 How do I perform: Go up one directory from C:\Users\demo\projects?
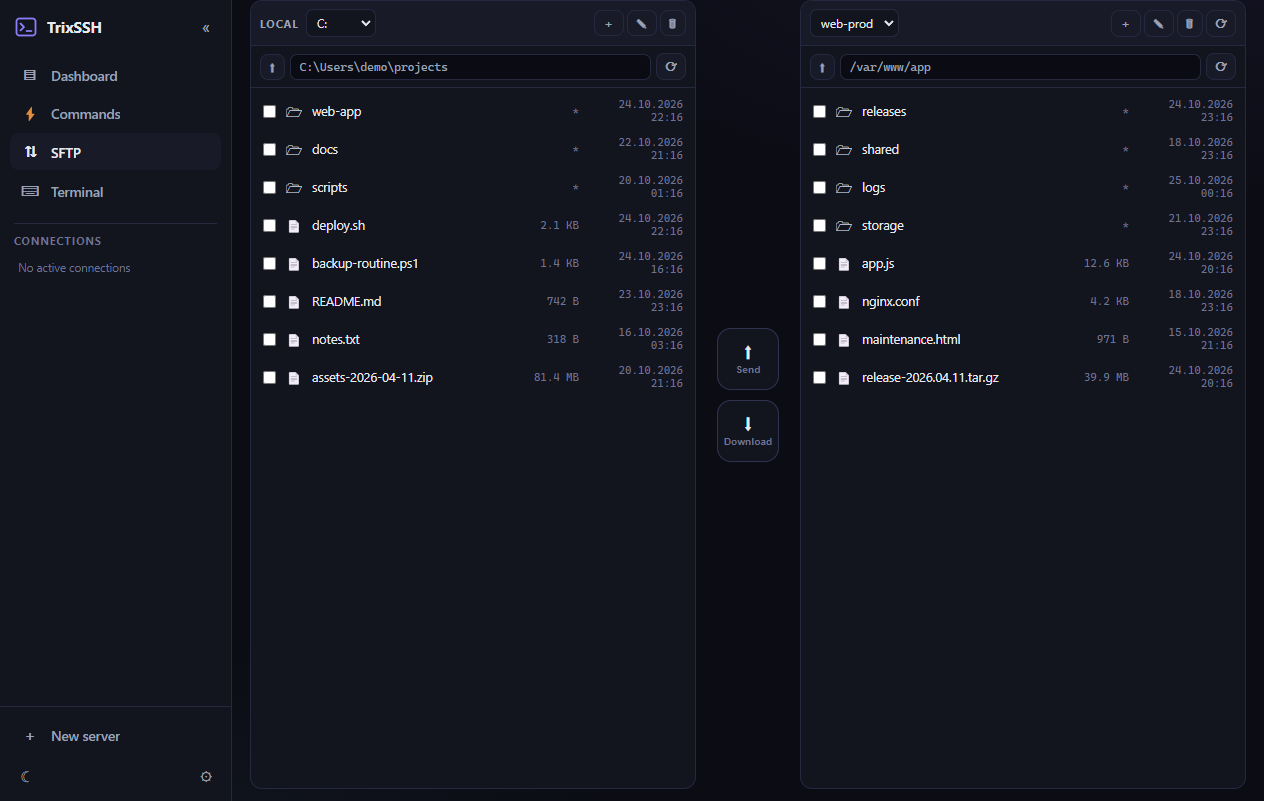click(272, 67)
